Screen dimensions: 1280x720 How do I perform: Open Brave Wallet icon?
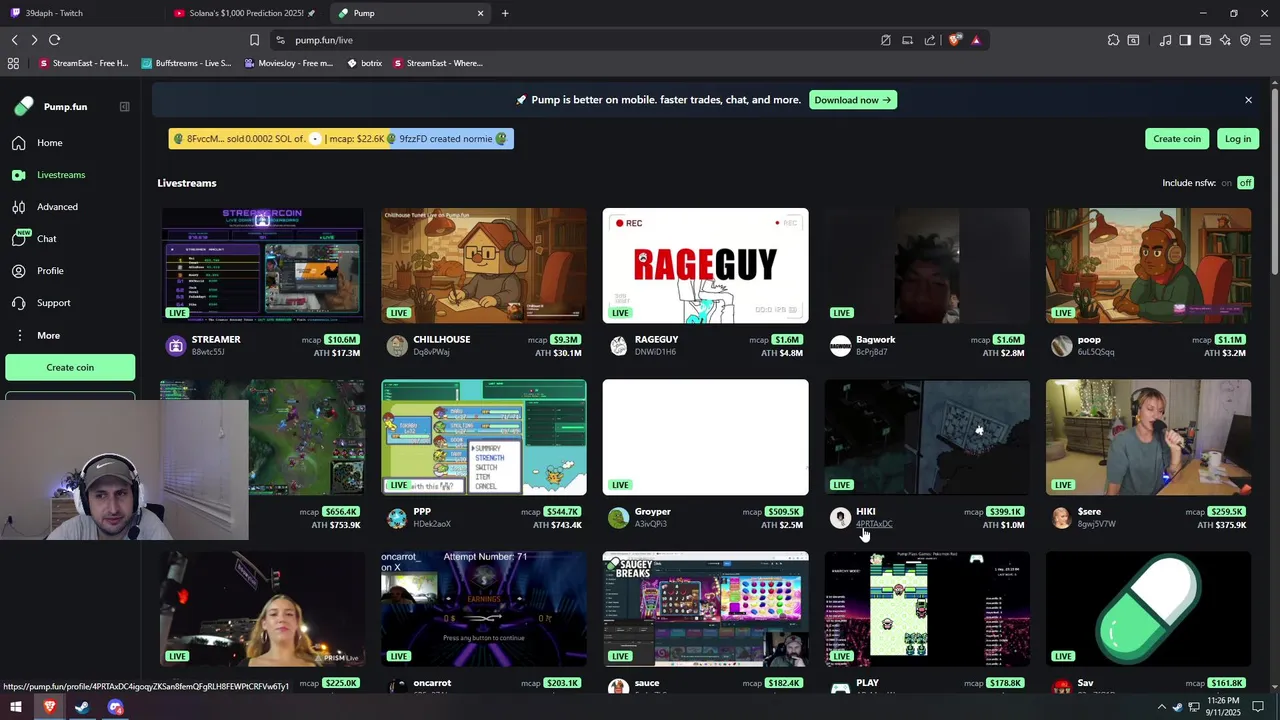point(1205,40)
